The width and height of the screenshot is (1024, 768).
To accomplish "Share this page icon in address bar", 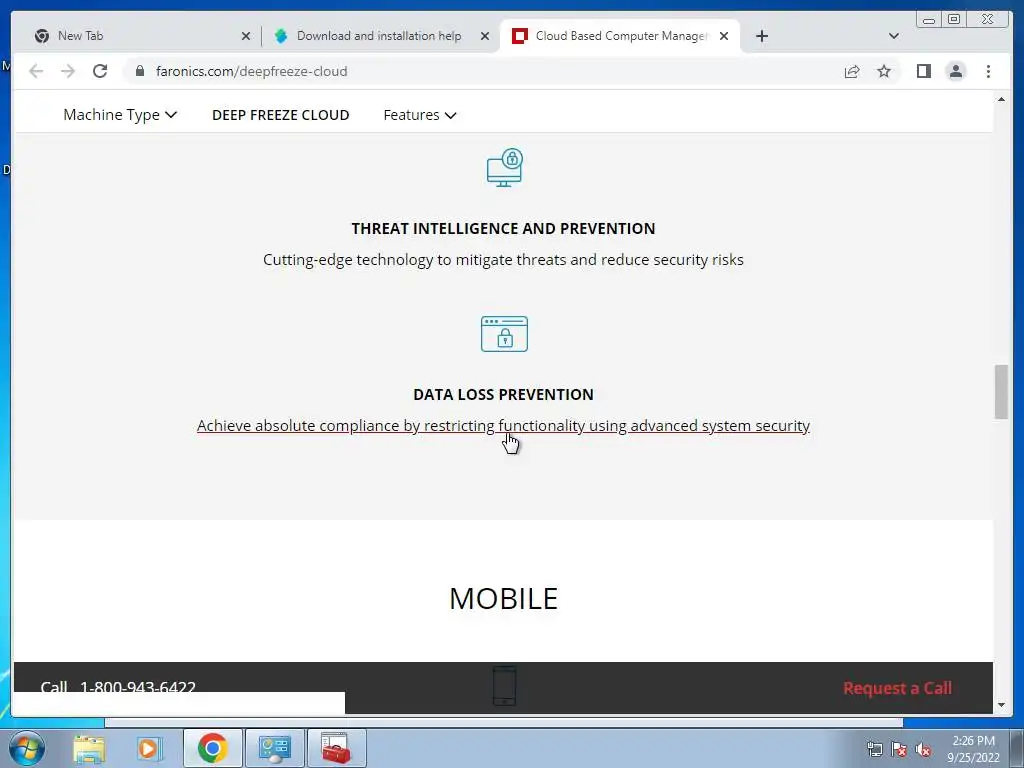I will 852,71.
